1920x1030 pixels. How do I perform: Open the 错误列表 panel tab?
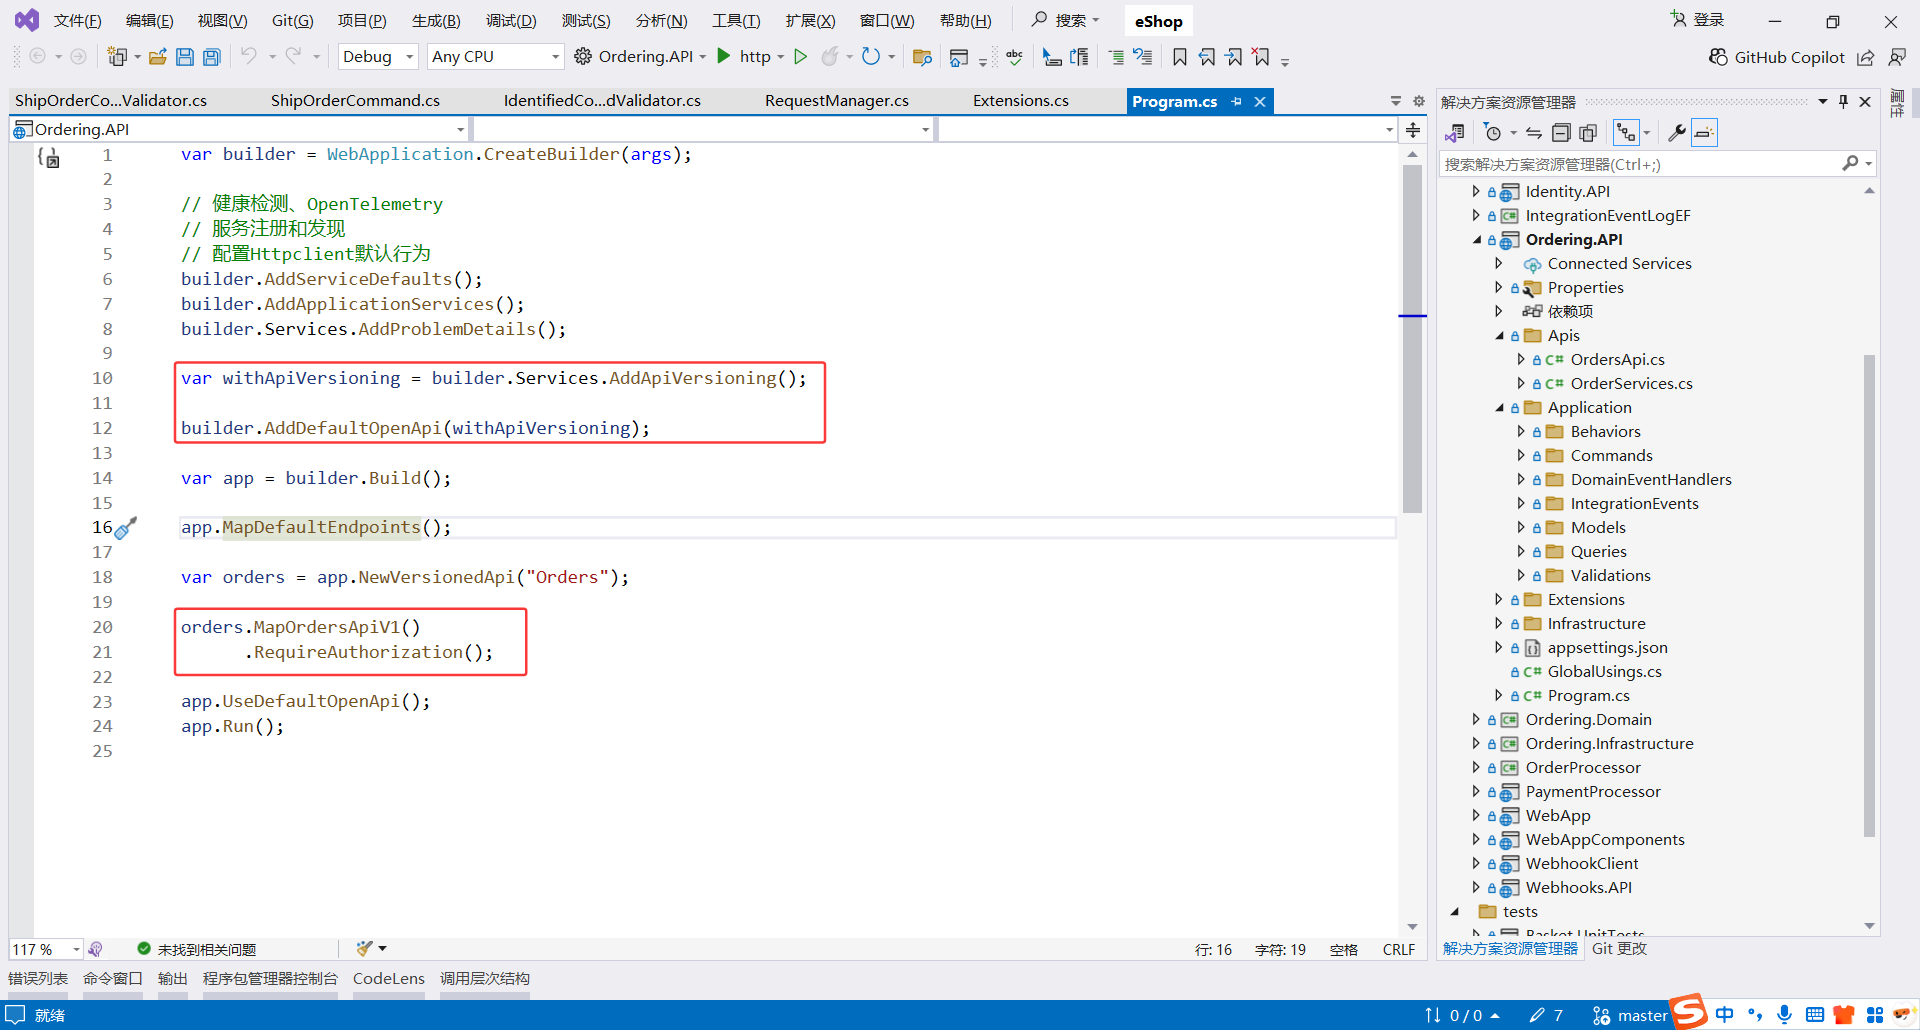click(38, 979)
